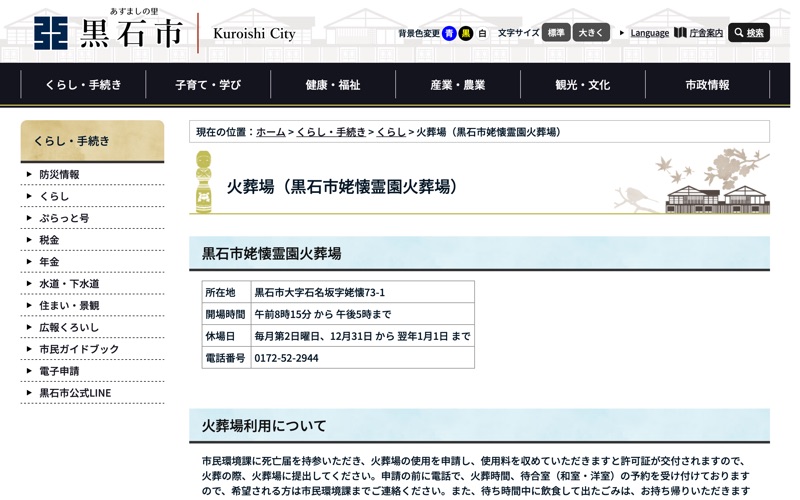Click the phone number 0172-52-2944
This screenshot has height=500, width=800.
coord(286,358)
